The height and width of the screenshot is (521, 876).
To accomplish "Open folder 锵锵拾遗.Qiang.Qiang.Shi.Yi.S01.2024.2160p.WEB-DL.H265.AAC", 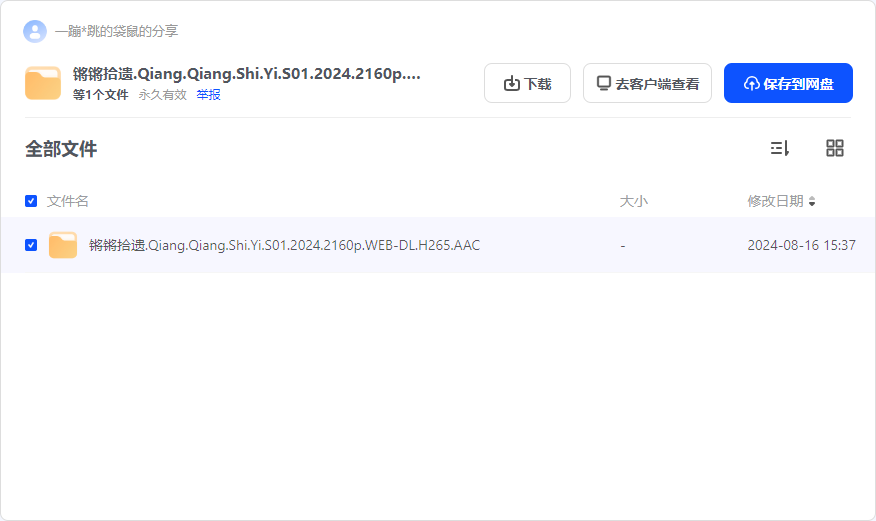I will tap(284, 245).
